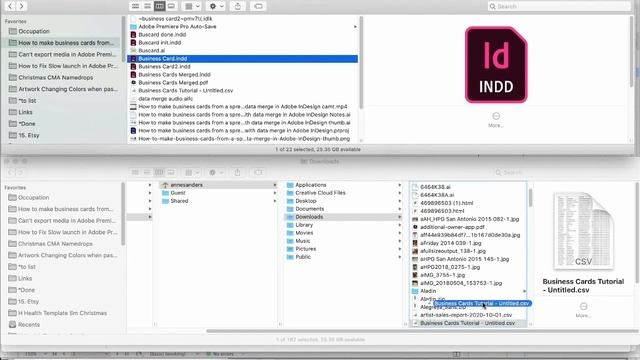The image size is (640, 360).
Task: Click the Search field in Downloads window
Action: [562, 172]
